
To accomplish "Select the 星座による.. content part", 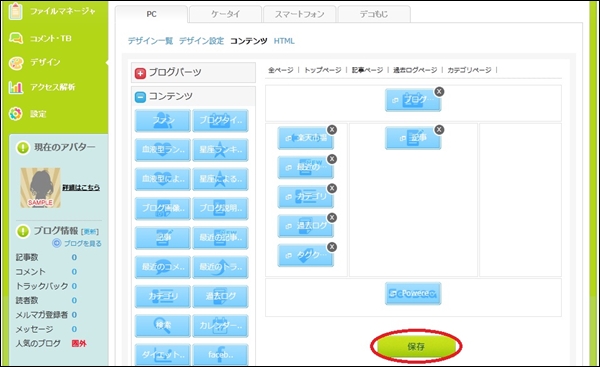I will (x=220, y=179).
